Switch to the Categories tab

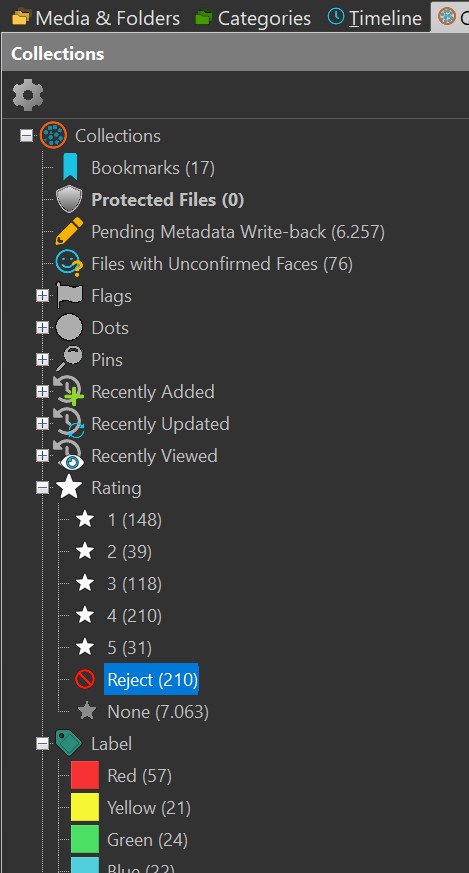[253, 18]
